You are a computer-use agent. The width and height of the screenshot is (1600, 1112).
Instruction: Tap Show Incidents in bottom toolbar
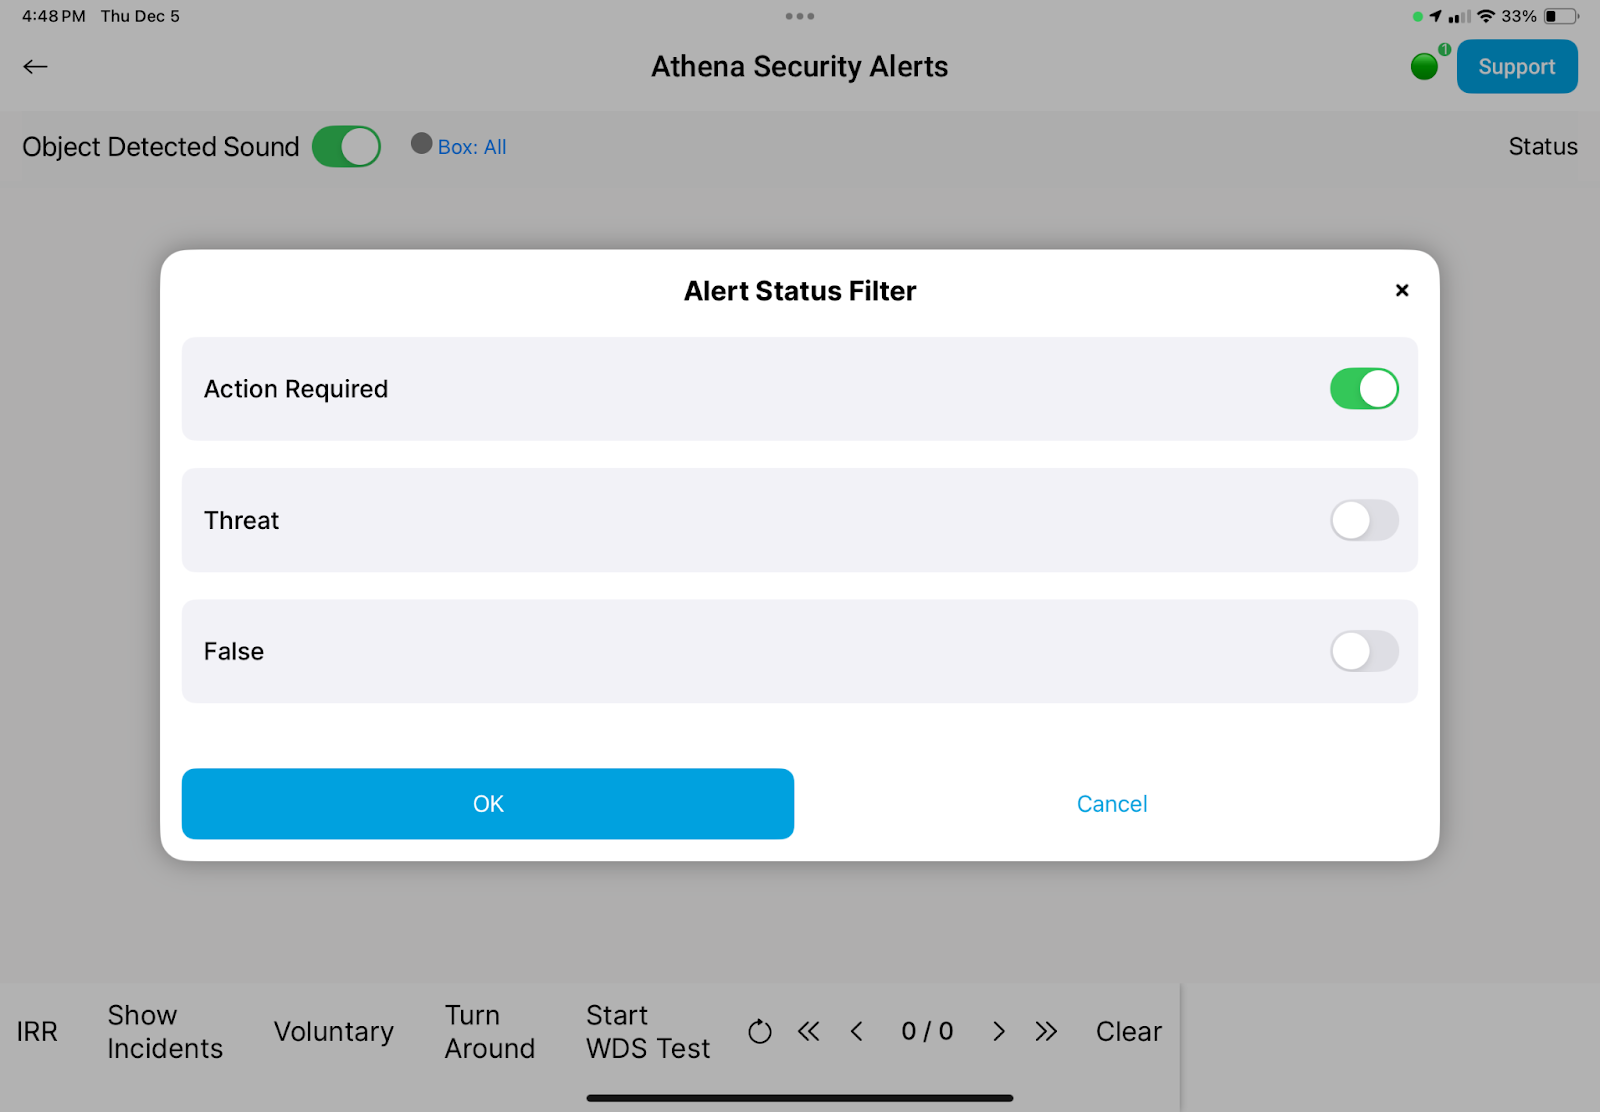(x=165, y=1031)
